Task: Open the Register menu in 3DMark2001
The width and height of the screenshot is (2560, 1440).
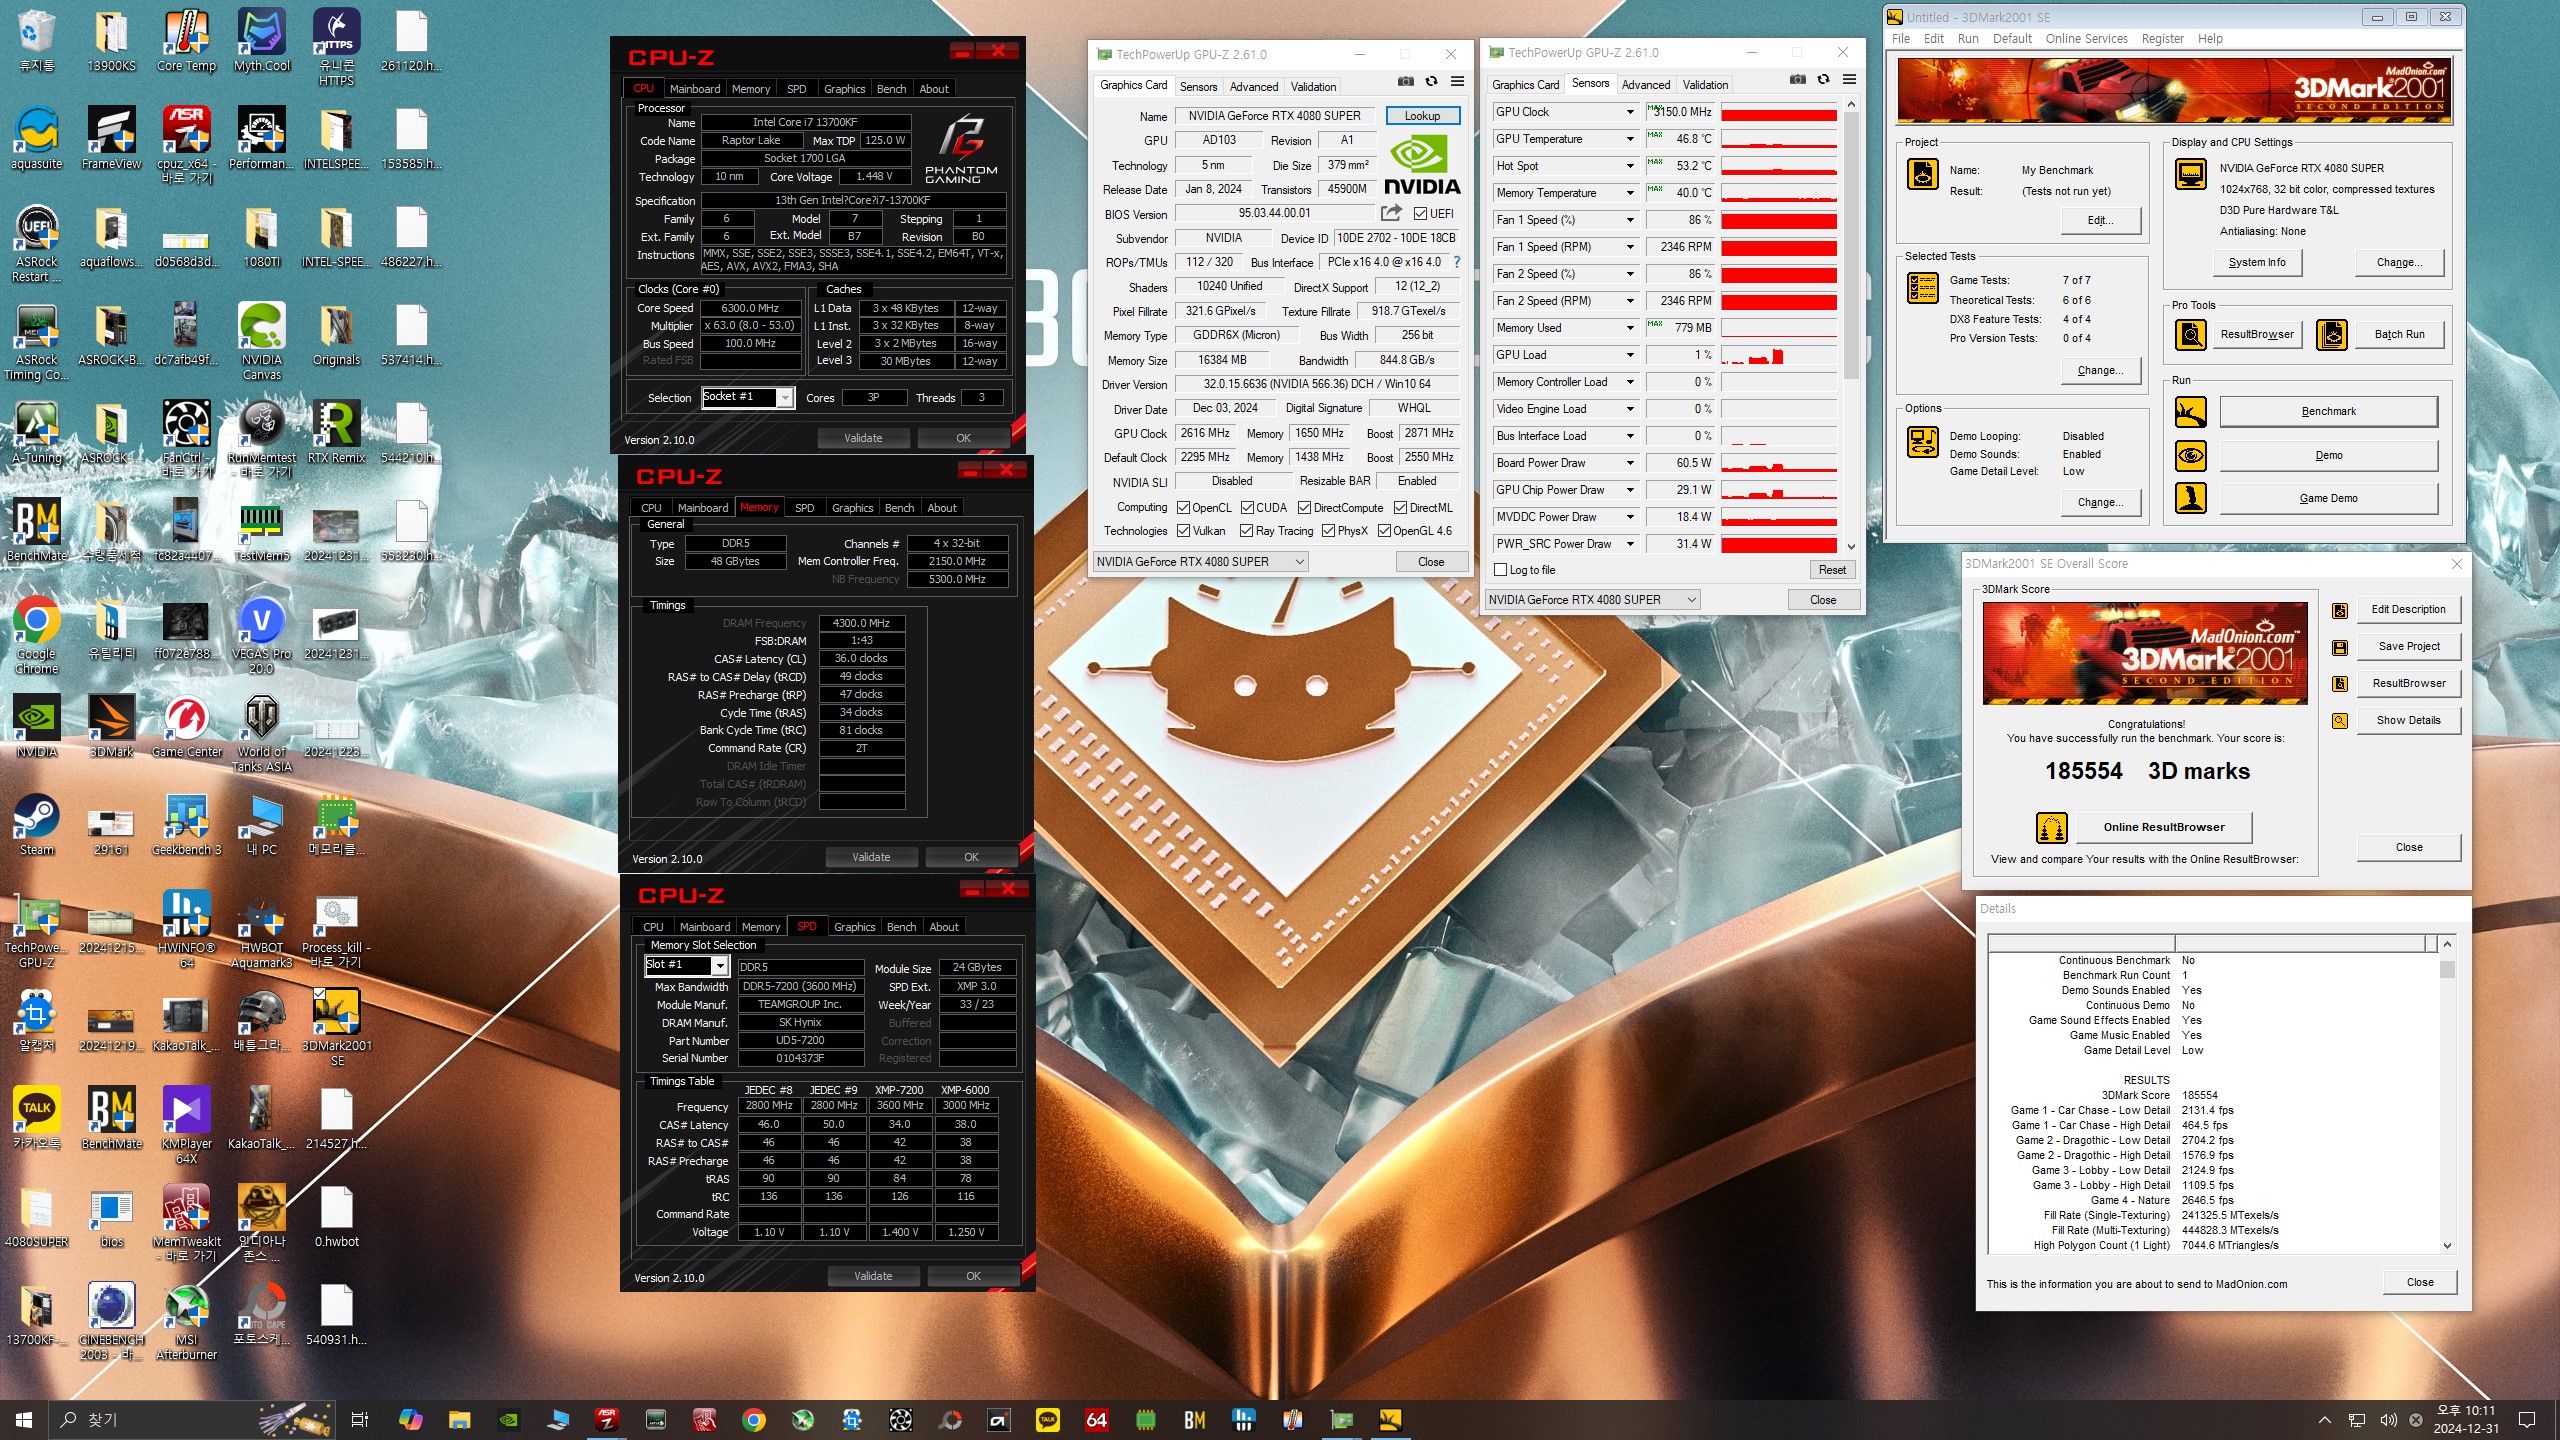Action: click(x=2162, y=39)
